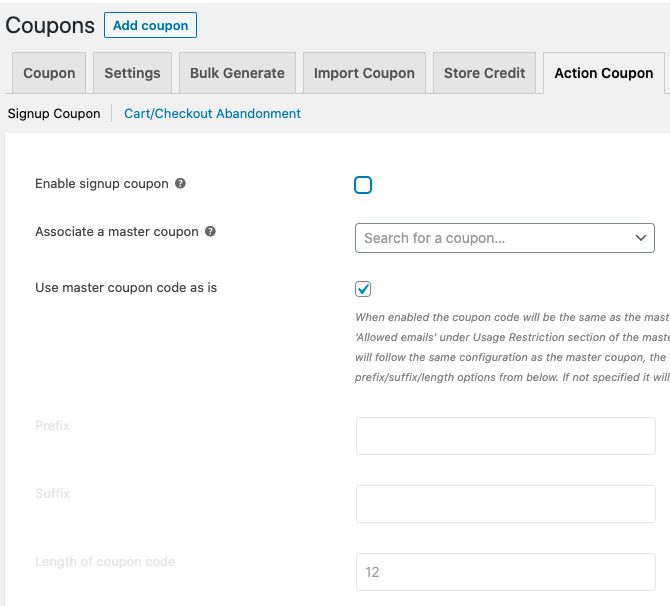Open the Settings tab
Screen dimensions: 670x606
tap(132, 73)
